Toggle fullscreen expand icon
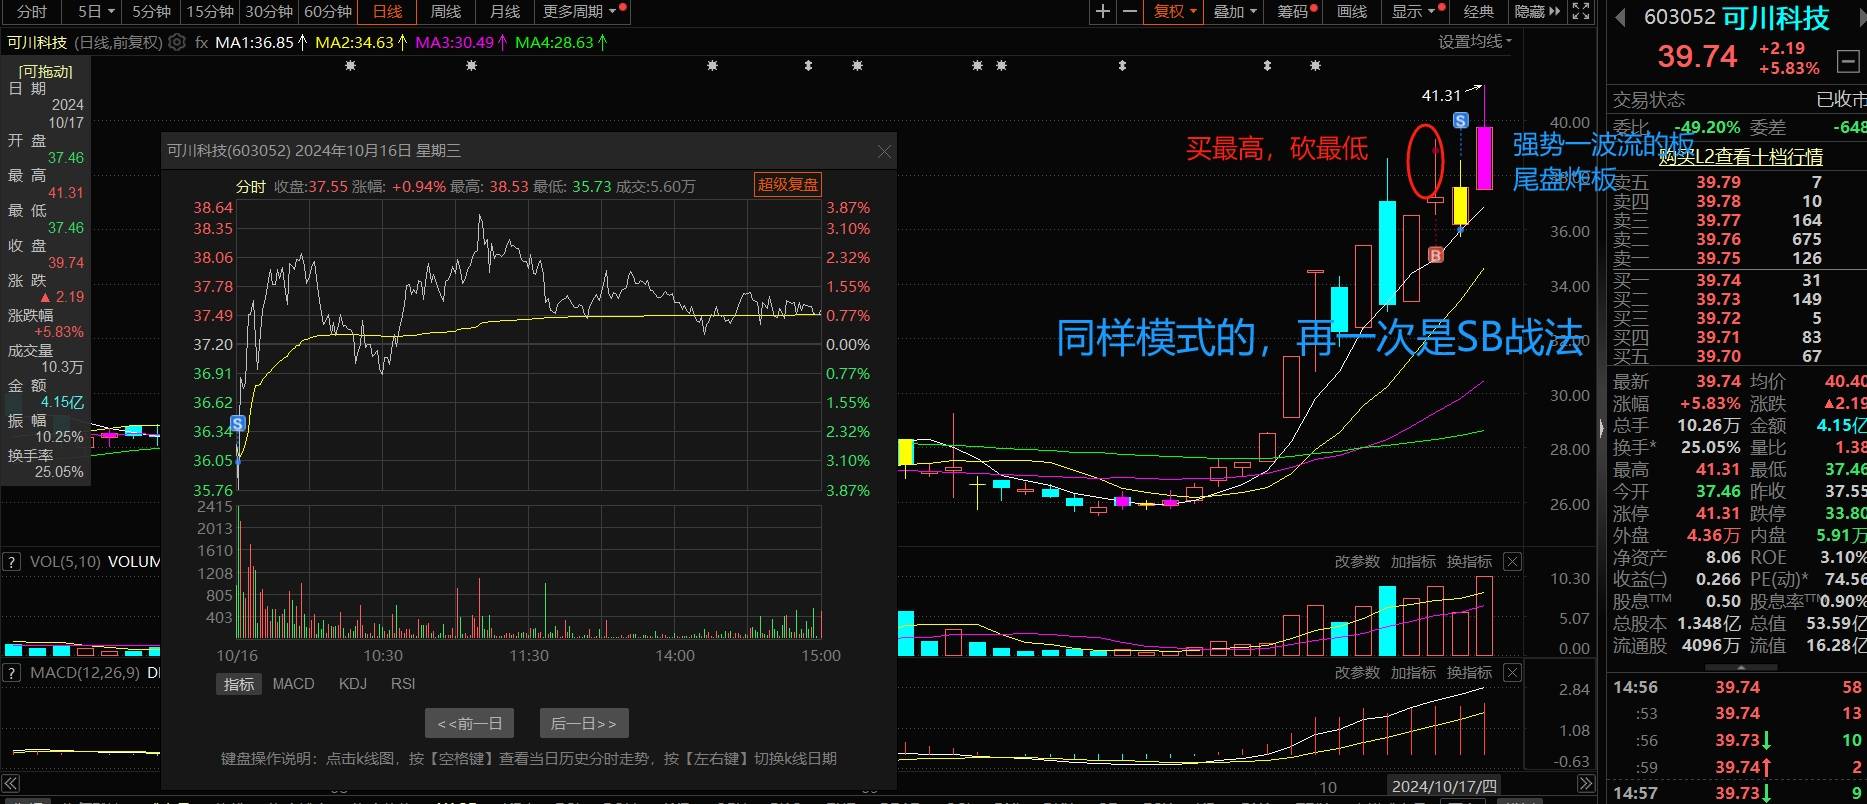Screen dimensions: 1867x804 coord(1581,12)
